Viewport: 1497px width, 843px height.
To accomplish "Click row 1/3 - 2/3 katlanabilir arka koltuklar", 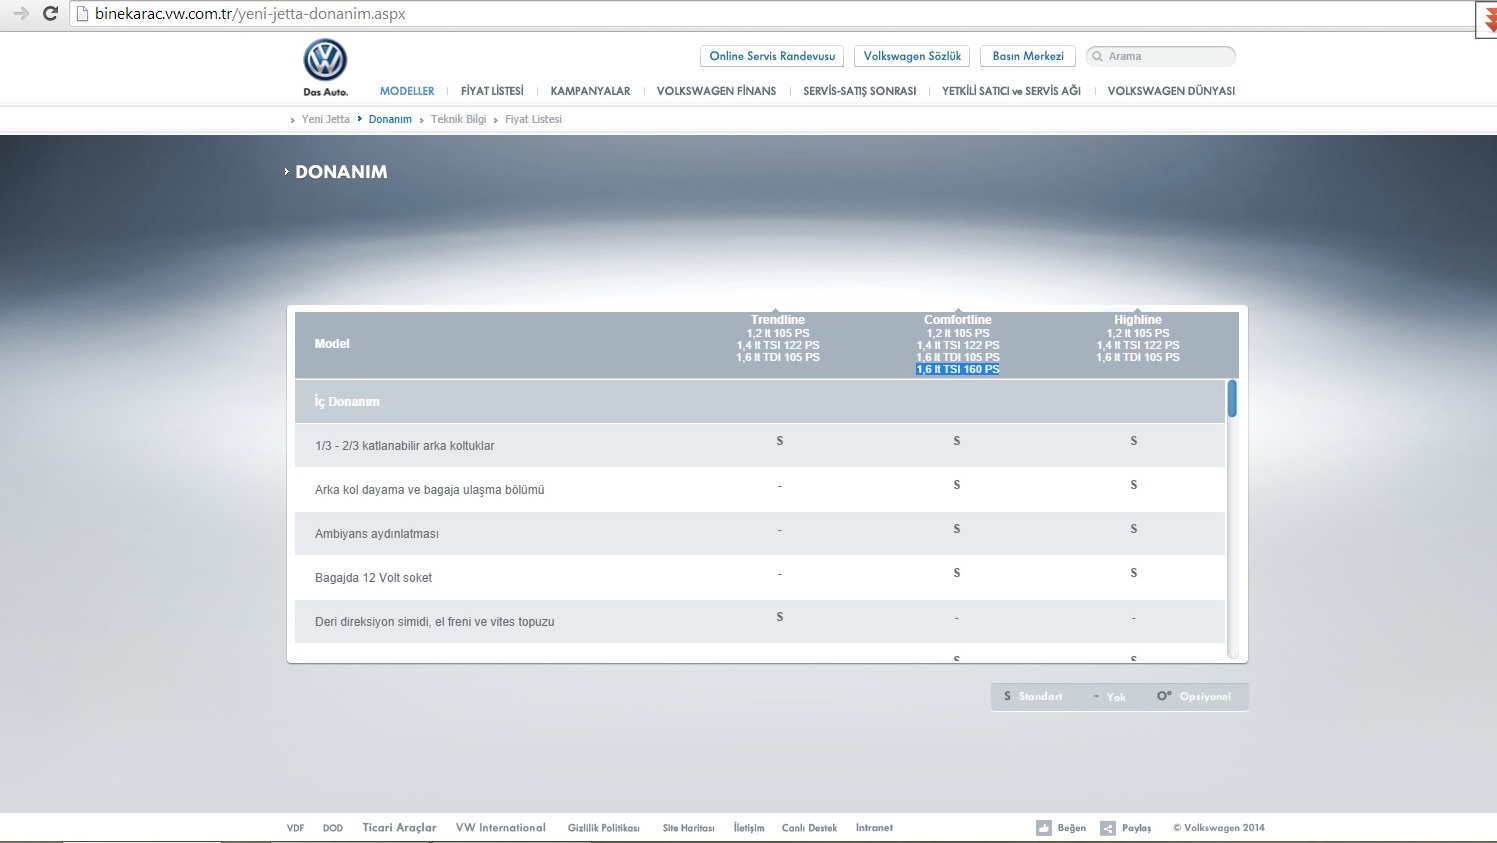I will tap(760, 445).
